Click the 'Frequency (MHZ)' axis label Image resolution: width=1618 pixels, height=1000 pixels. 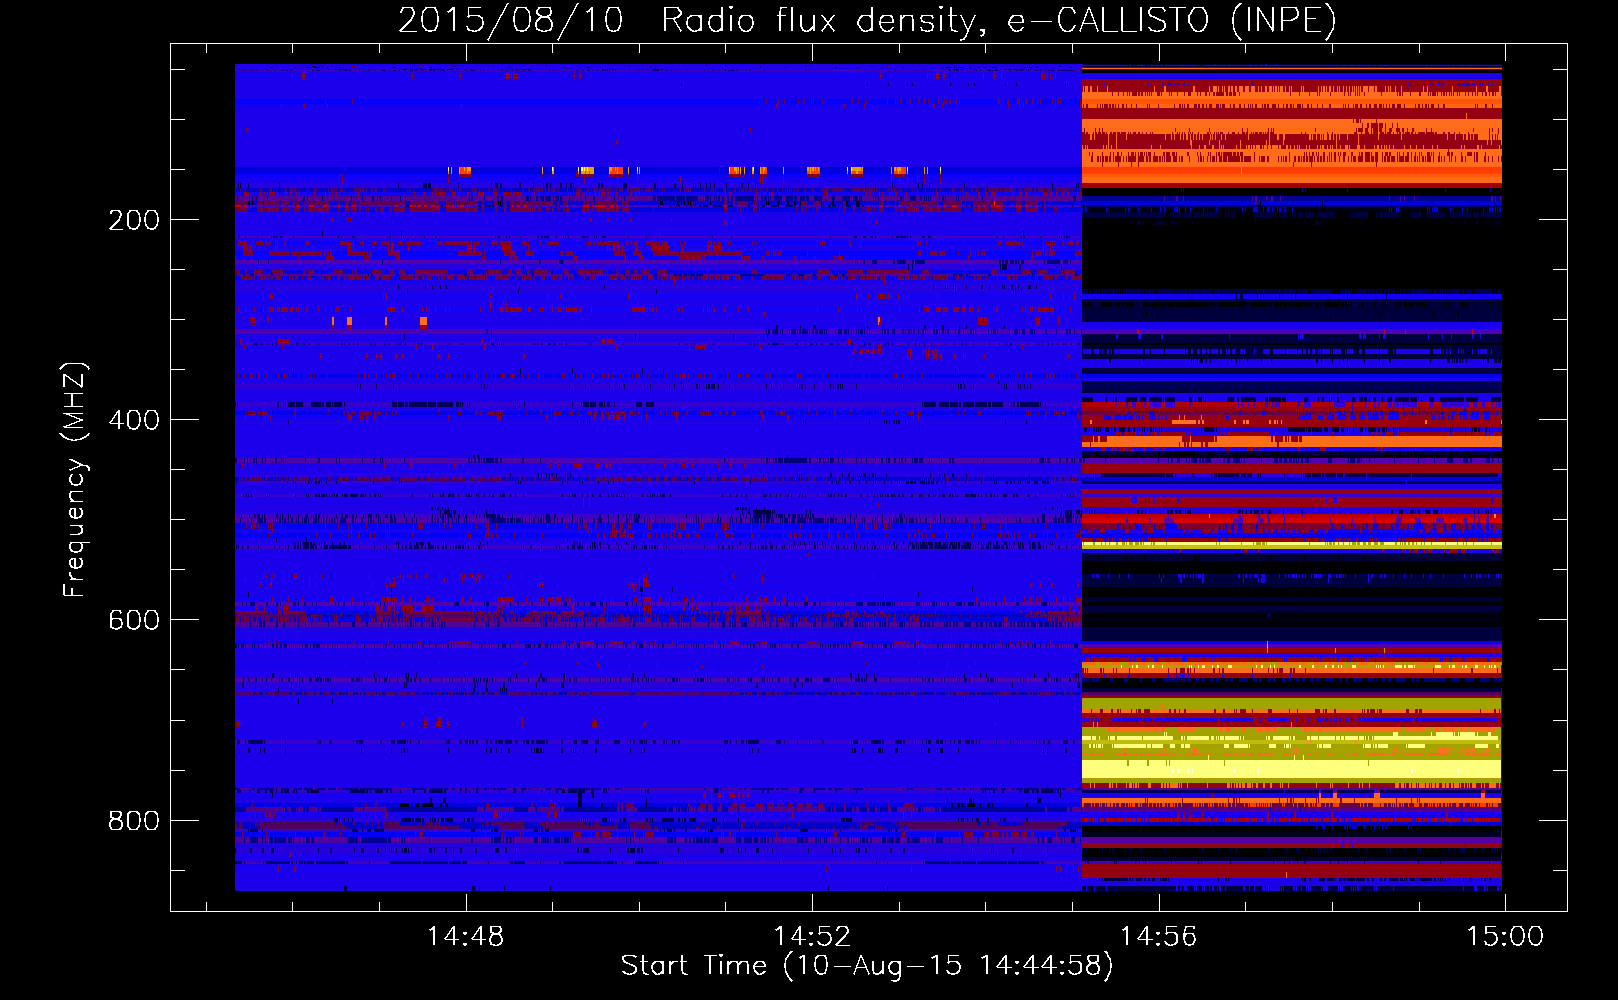(75, 480)
